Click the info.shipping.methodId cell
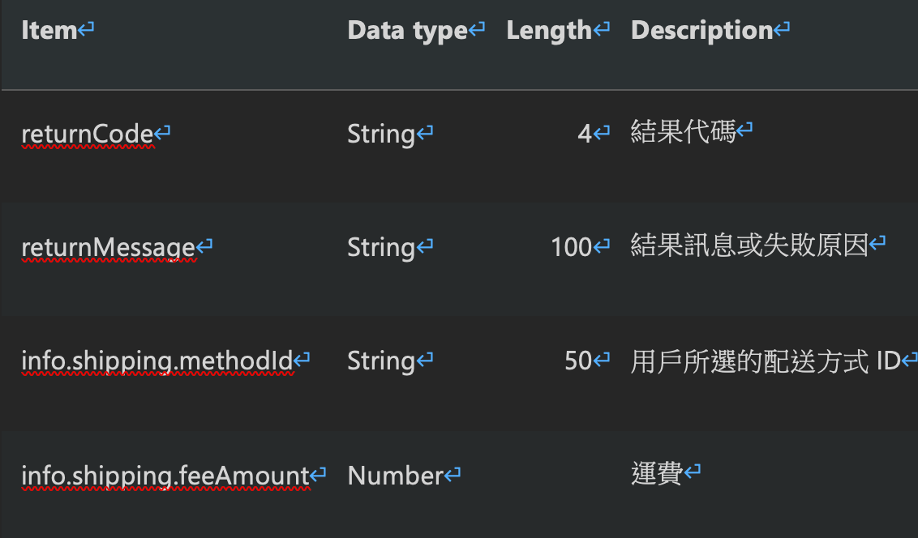The width and height of the screenshot is (918, 538). tap(157, 362)
